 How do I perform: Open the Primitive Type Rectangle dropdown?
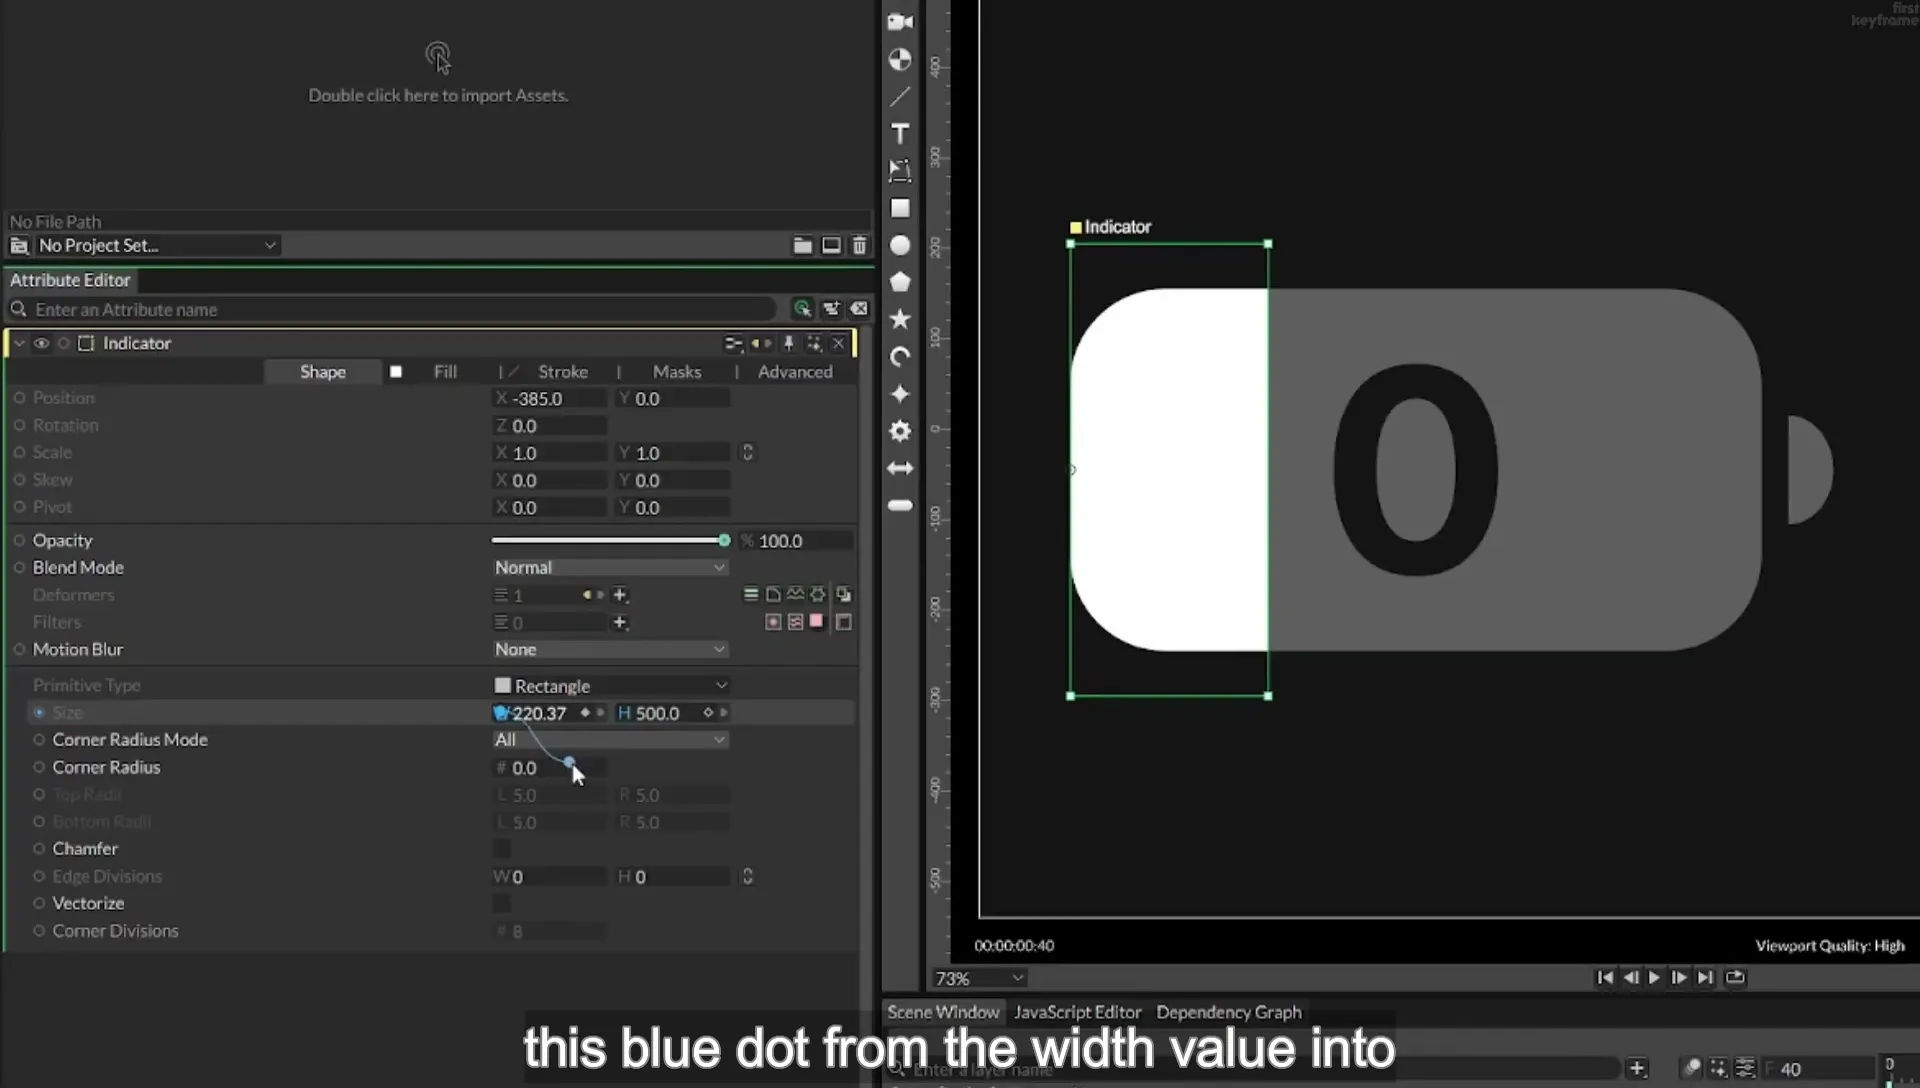[609, 686]
